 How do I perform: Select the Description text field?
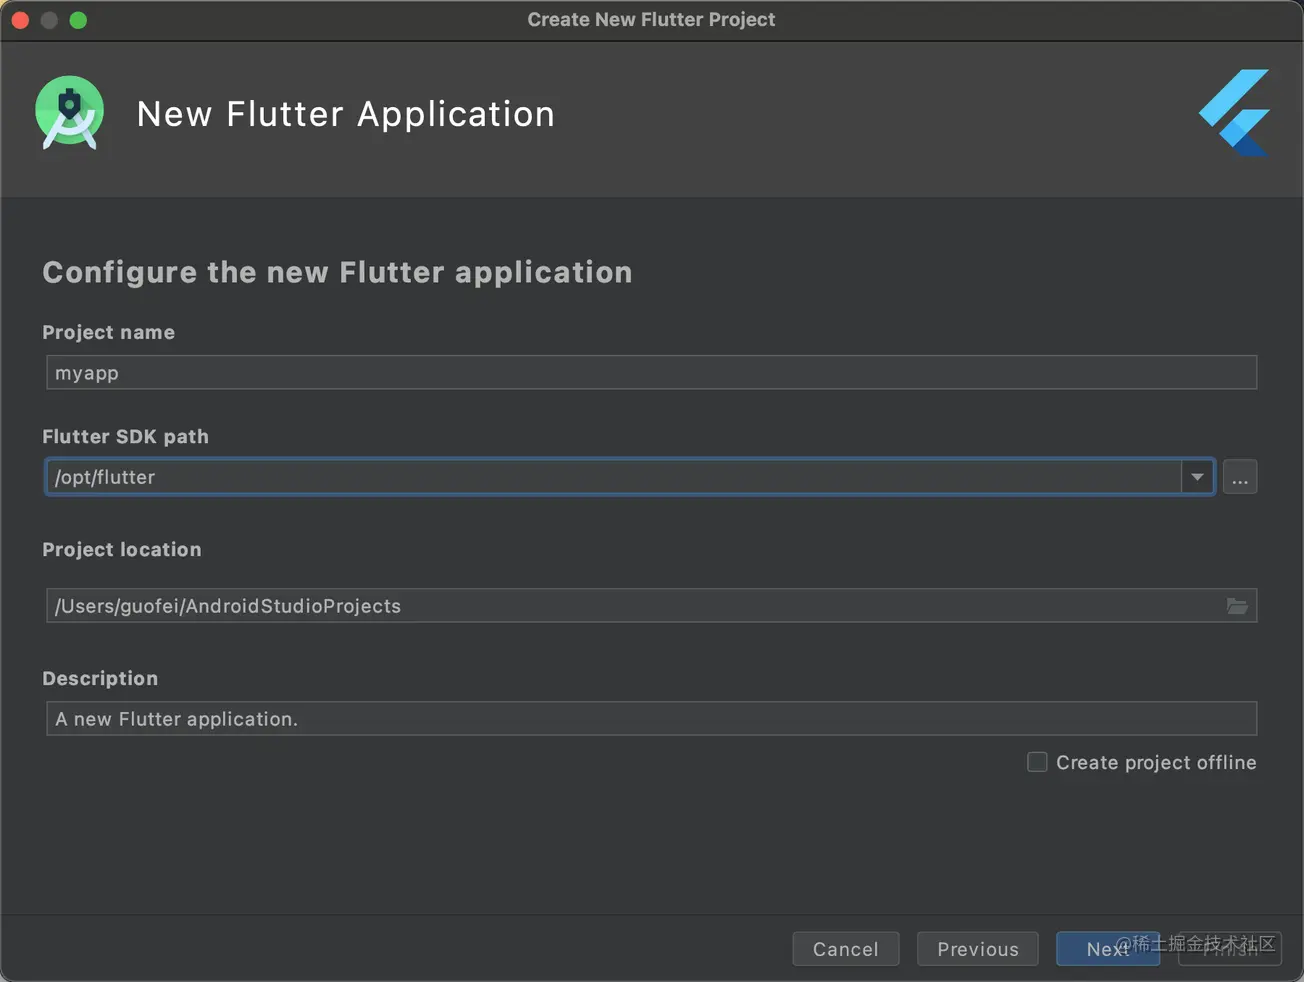pos(651,719)
